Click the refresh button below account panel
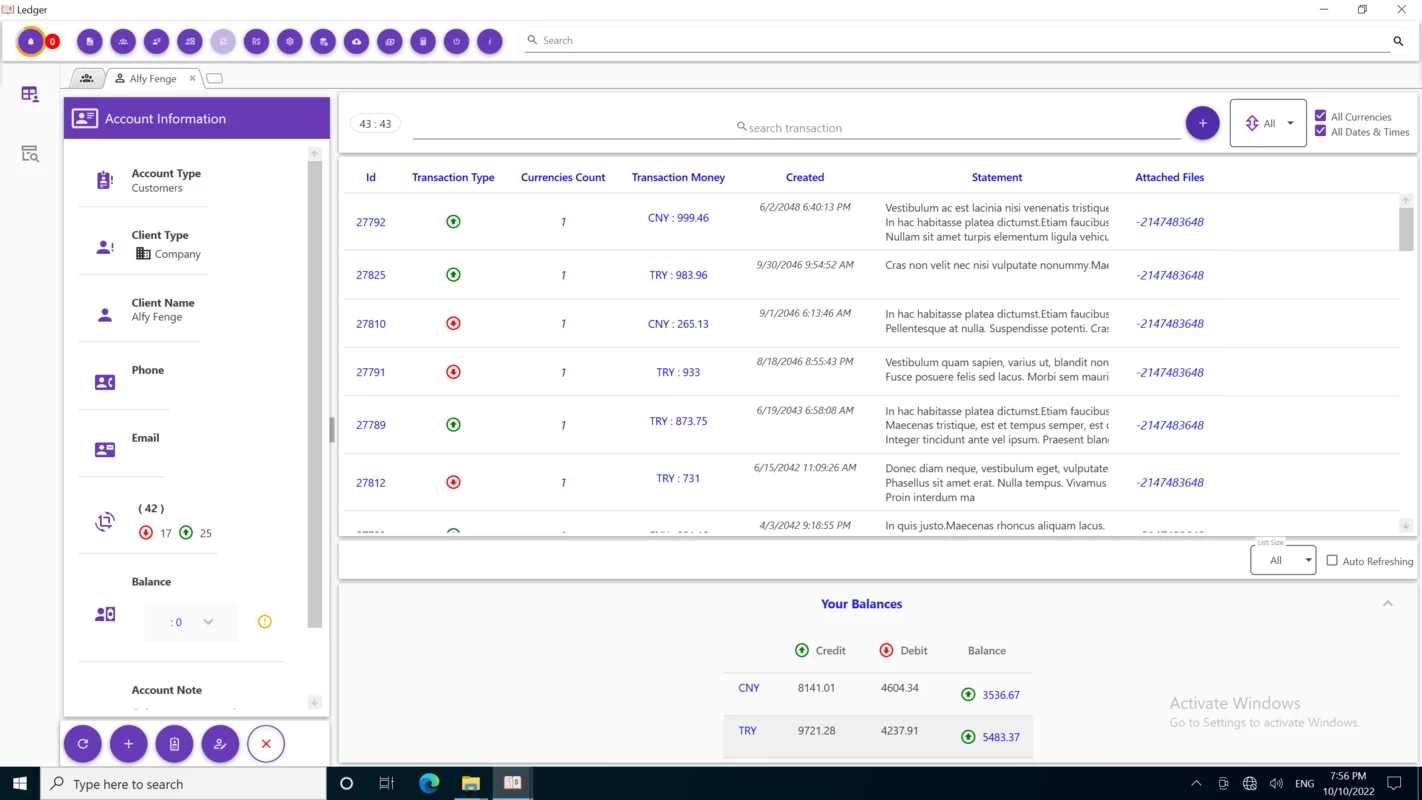Screen dimensions: 1422x800 [x=83, y=744]
